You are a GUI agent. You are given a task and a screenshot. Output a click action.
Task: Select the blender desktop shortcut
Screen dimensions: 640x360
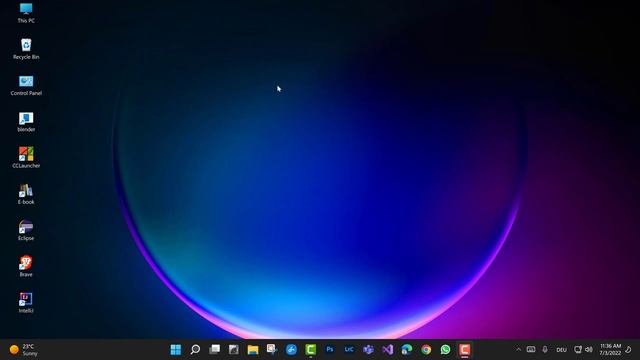[26, 122]
